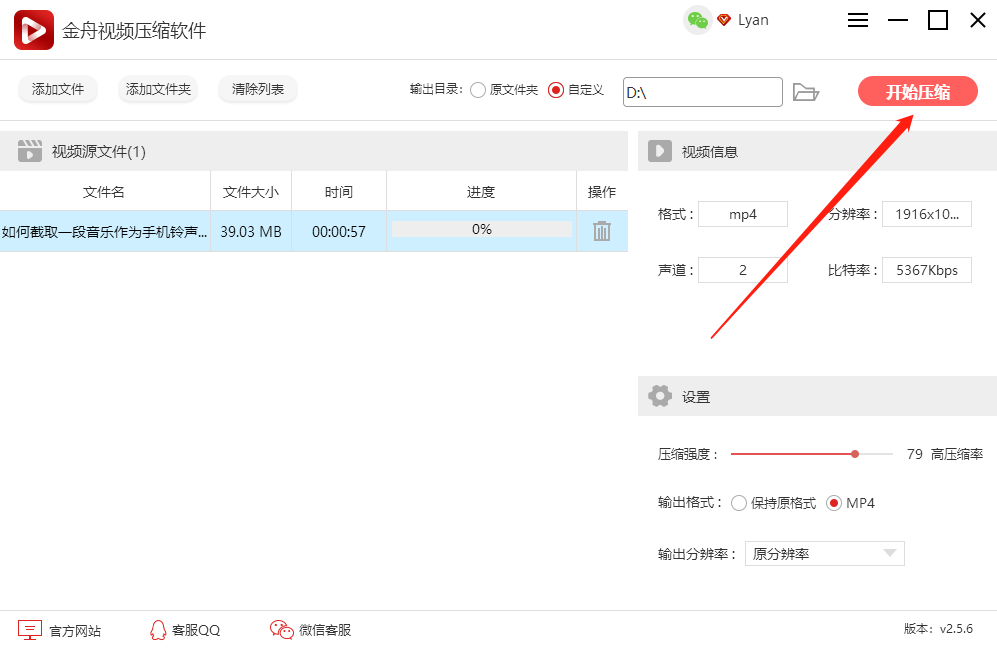Click the 进度 column header

[x=481, y=191]
